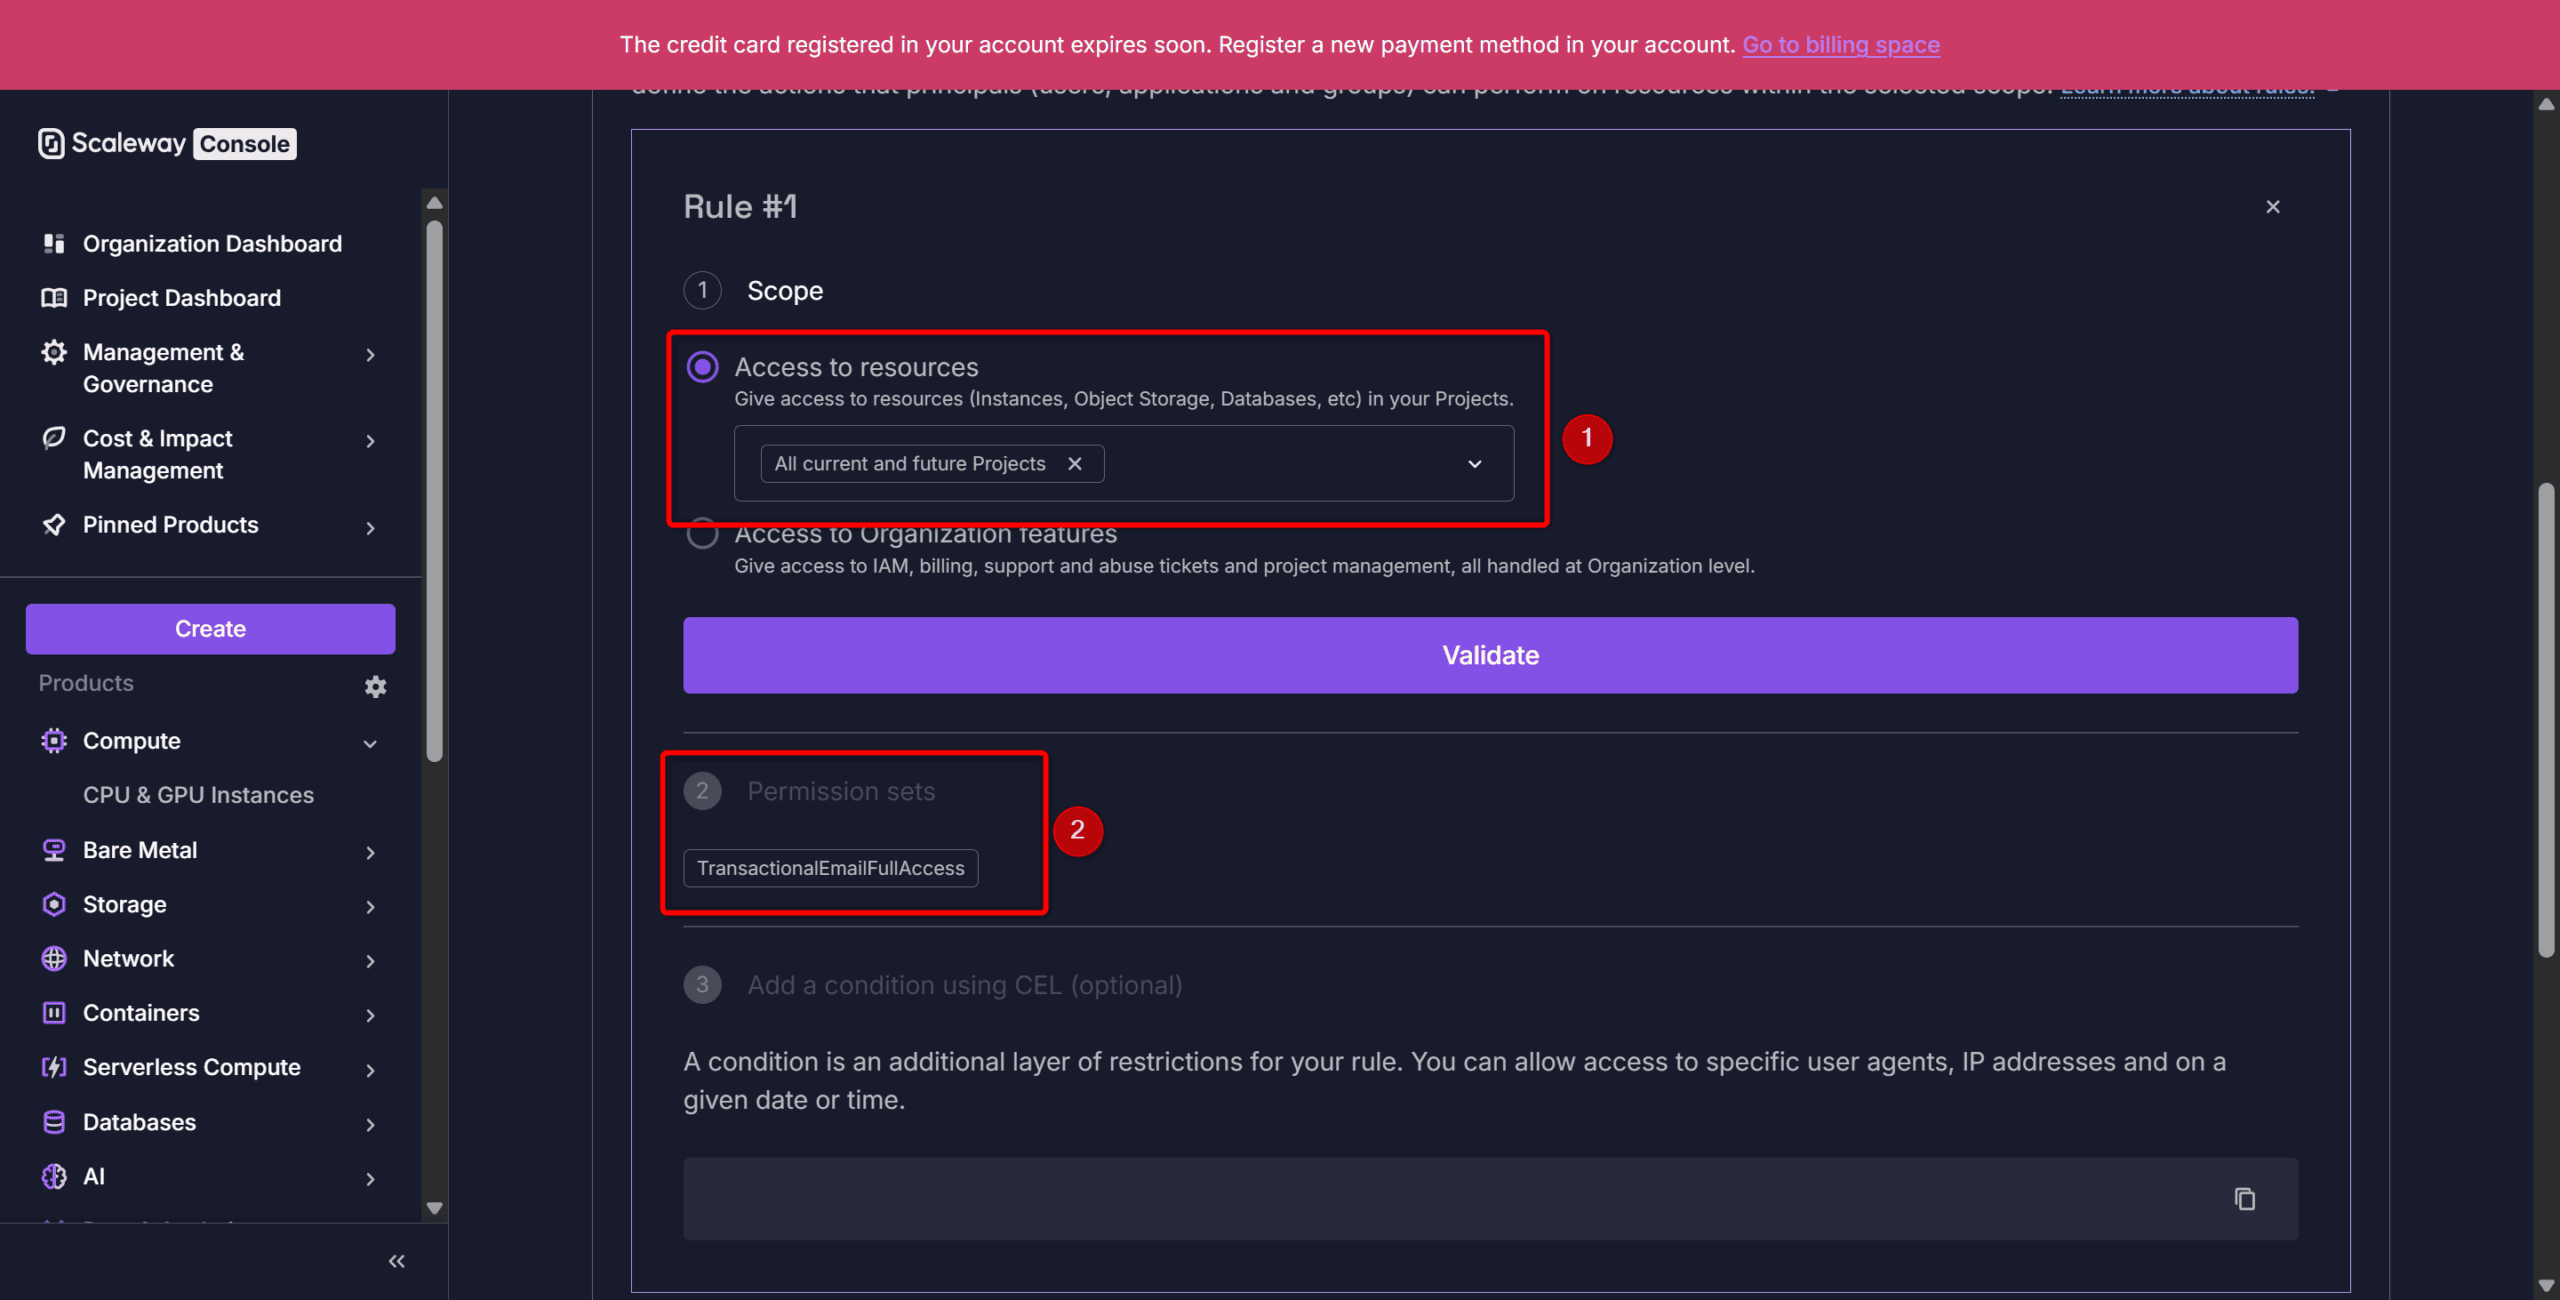Select the Access to resources radio button
The width and height of the screenshot is (2560, 1300).
click(703, 367)
